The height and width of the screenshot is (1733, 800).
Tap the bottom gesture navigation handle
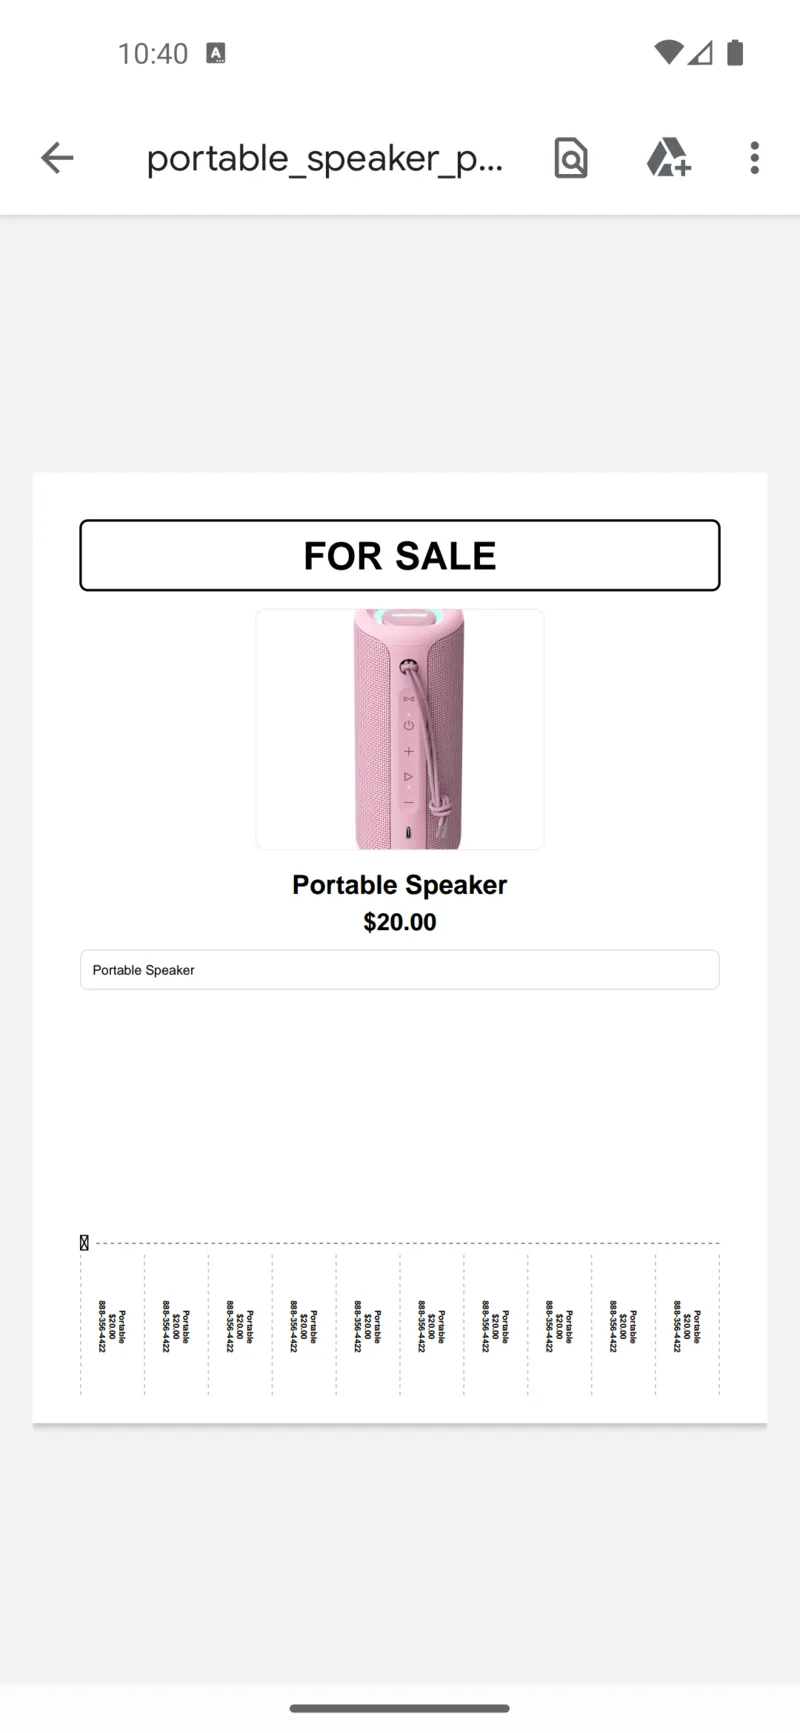point(400,1708)
